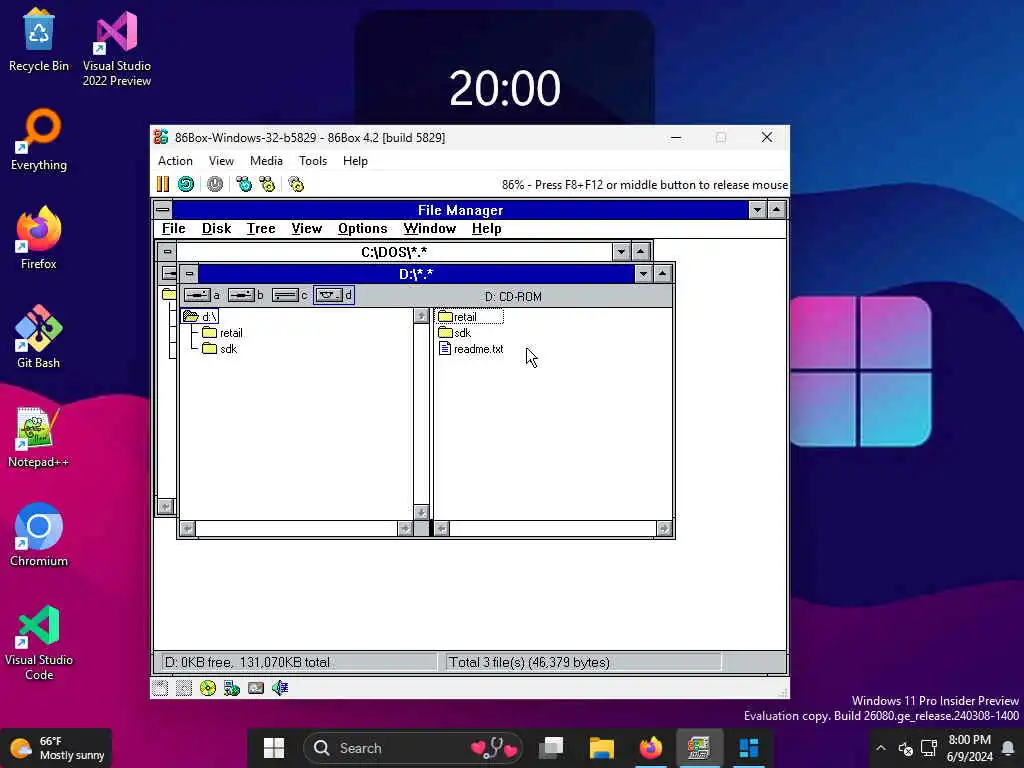Launch Git Bash from the desktop
This screenshot has height=768, width=1024.
pos(39,337)
